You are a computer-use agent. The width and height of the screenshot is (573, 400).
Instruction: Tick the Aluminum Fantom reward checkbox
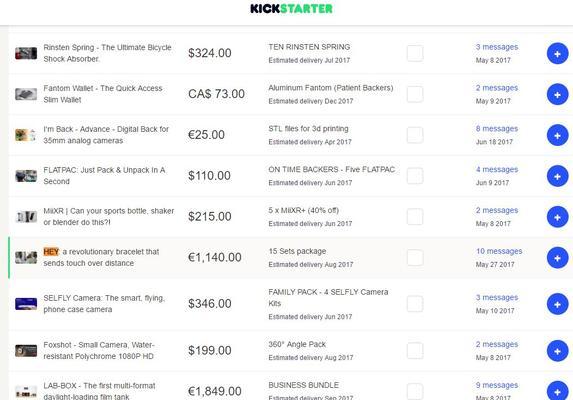pyautogui.click(x=415, y=94)
